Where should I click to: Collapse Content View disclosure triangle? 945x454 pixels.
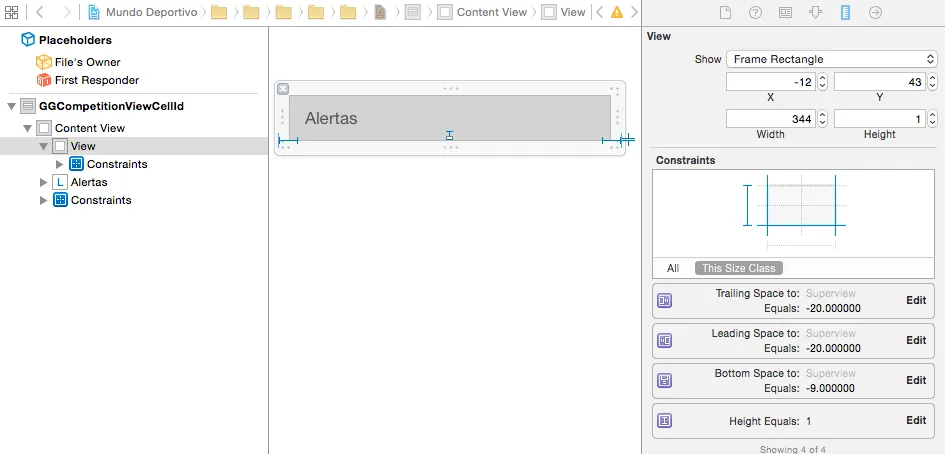[x=27, y=128]
